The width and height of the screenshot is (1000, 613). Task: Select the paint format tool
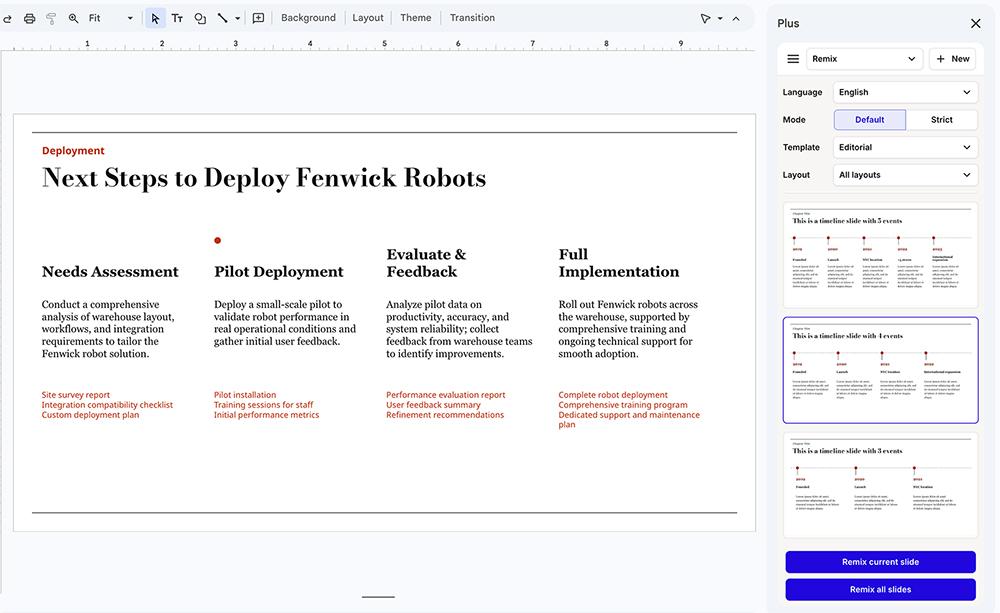point(51,18)
